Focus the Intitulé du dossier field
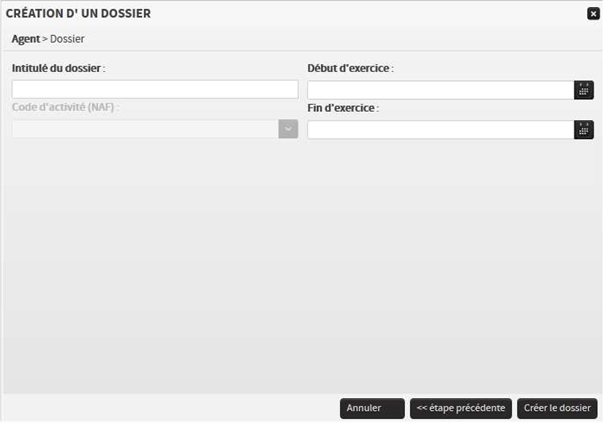 [x=155, y=89]
